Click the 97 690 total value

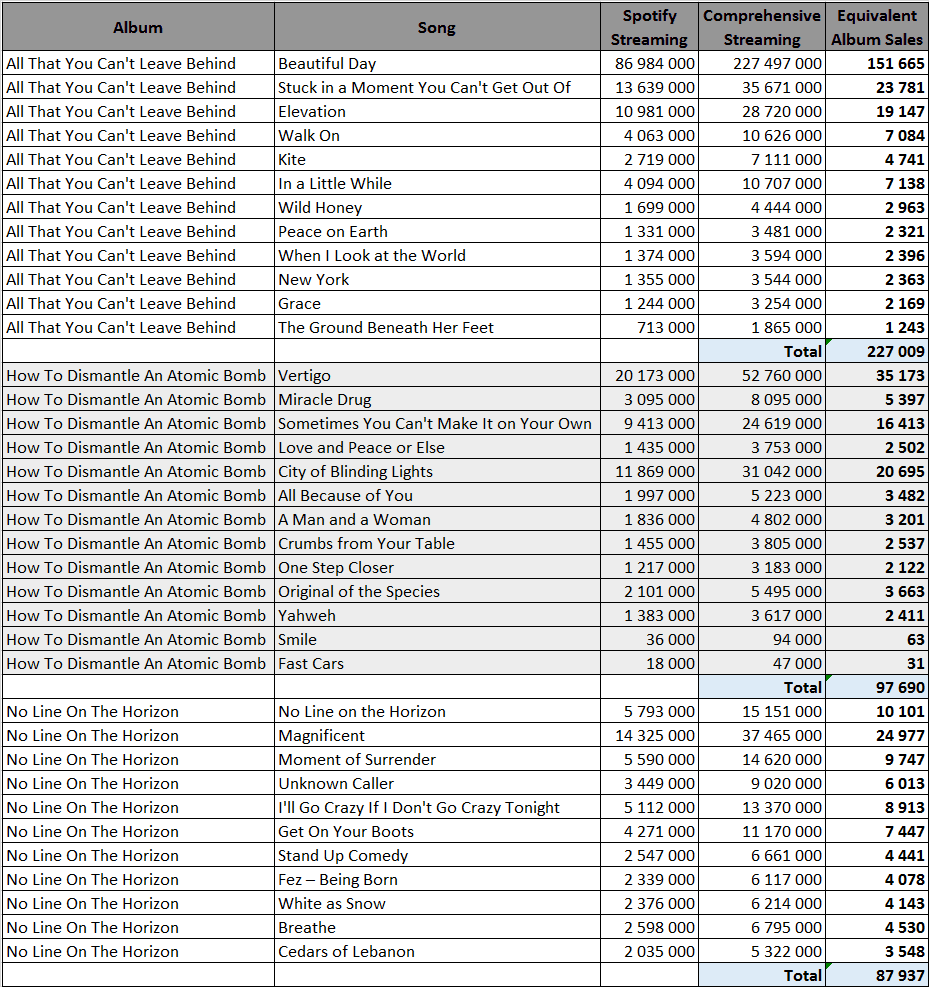click(877, 687)
